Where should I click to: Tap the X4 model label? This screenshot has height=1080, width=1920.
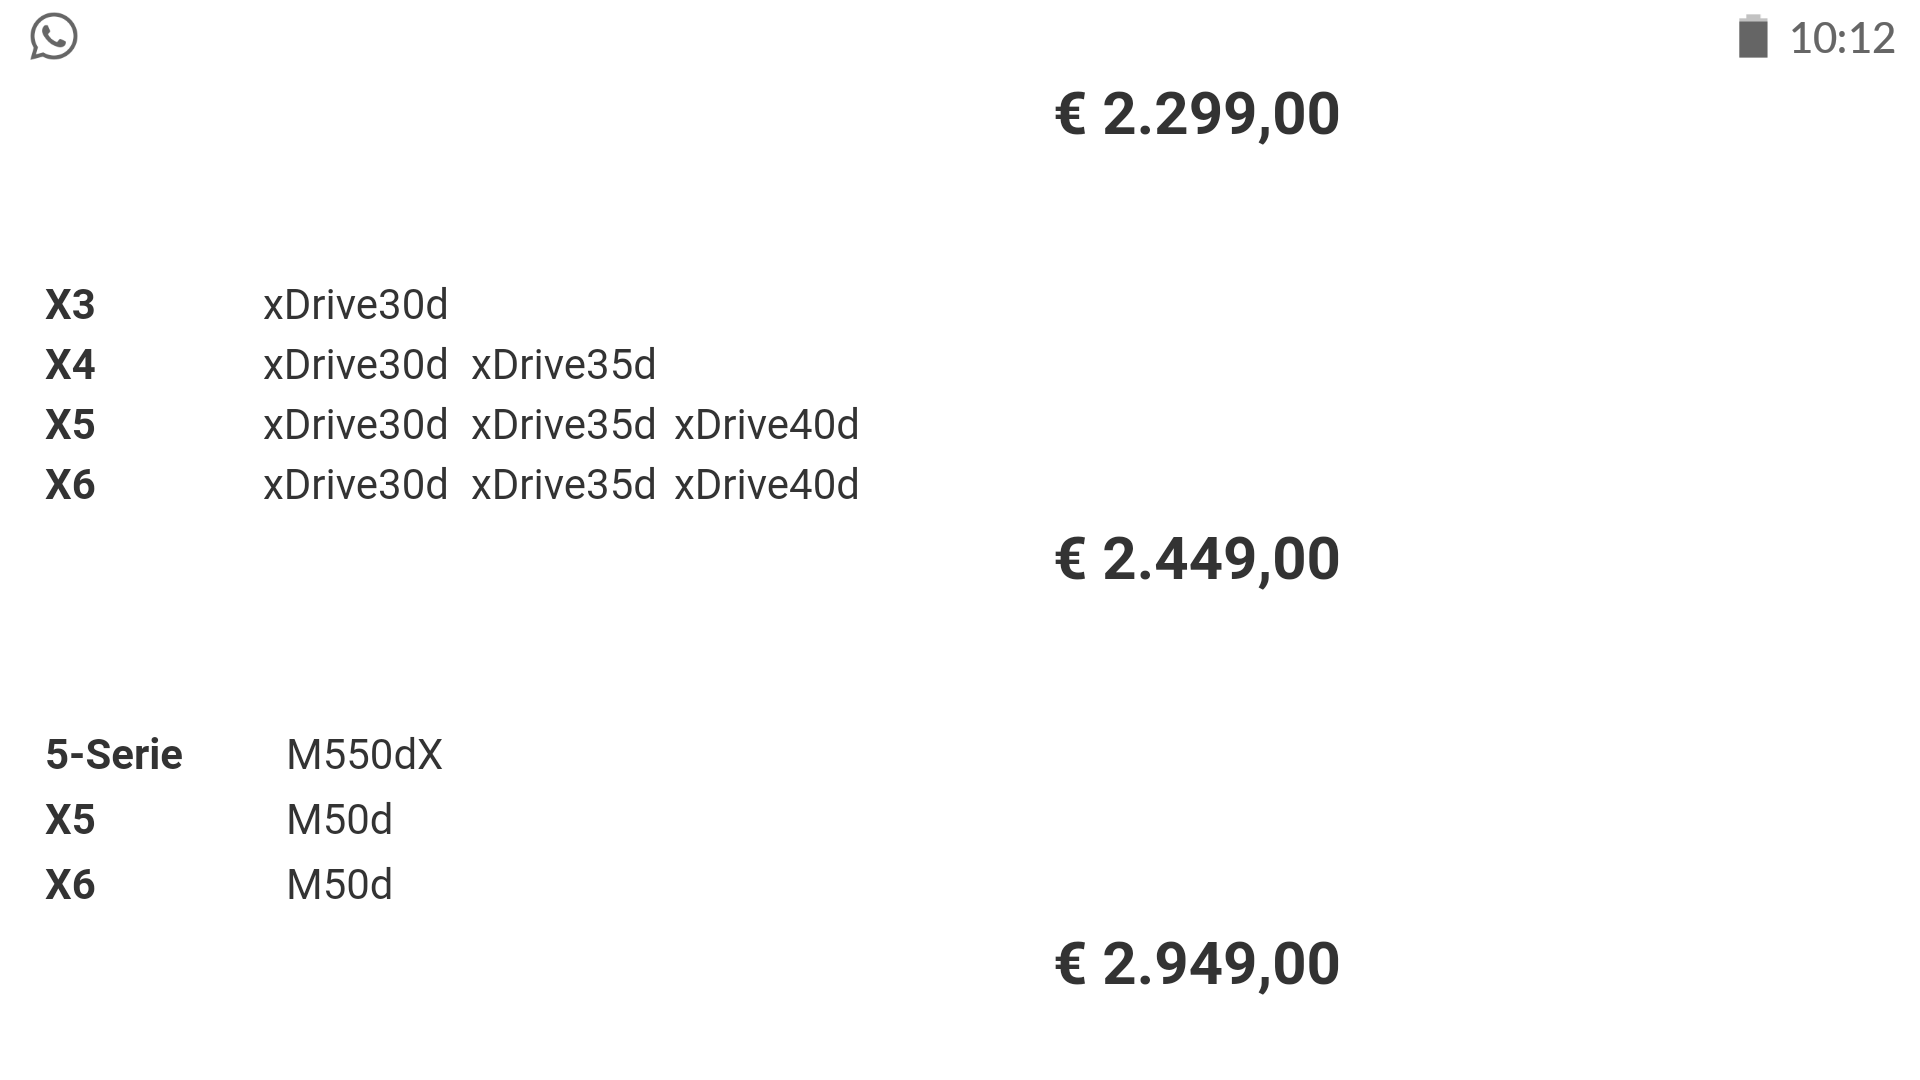(x=70, y=365)
